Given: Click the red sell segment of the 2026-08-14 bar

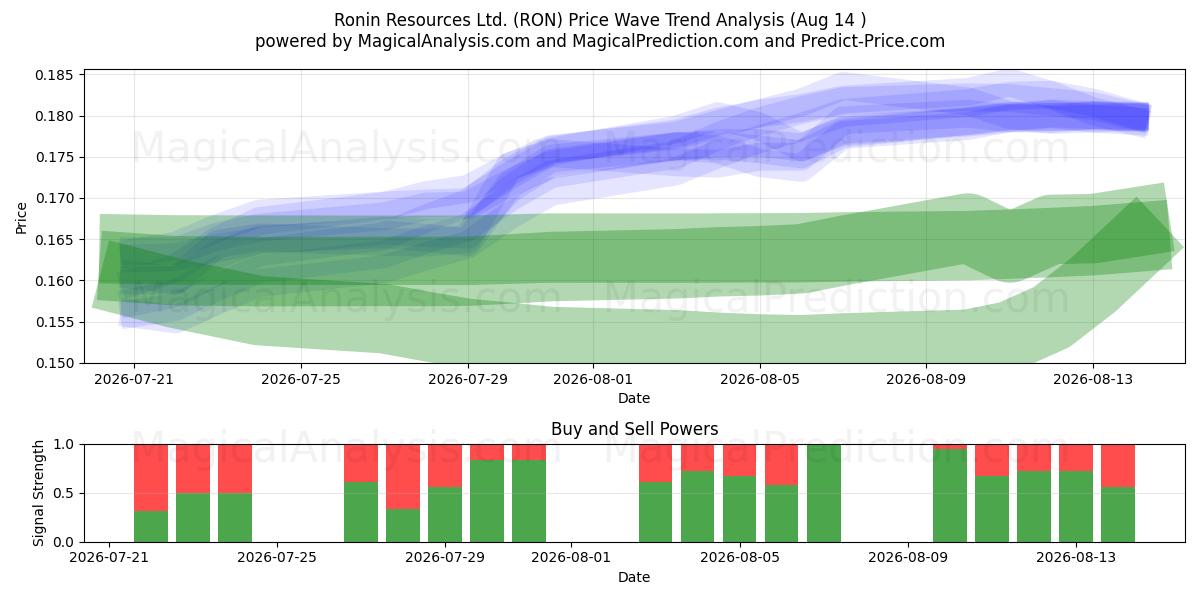Looking at the screenshot, I should coord(1118,465).
